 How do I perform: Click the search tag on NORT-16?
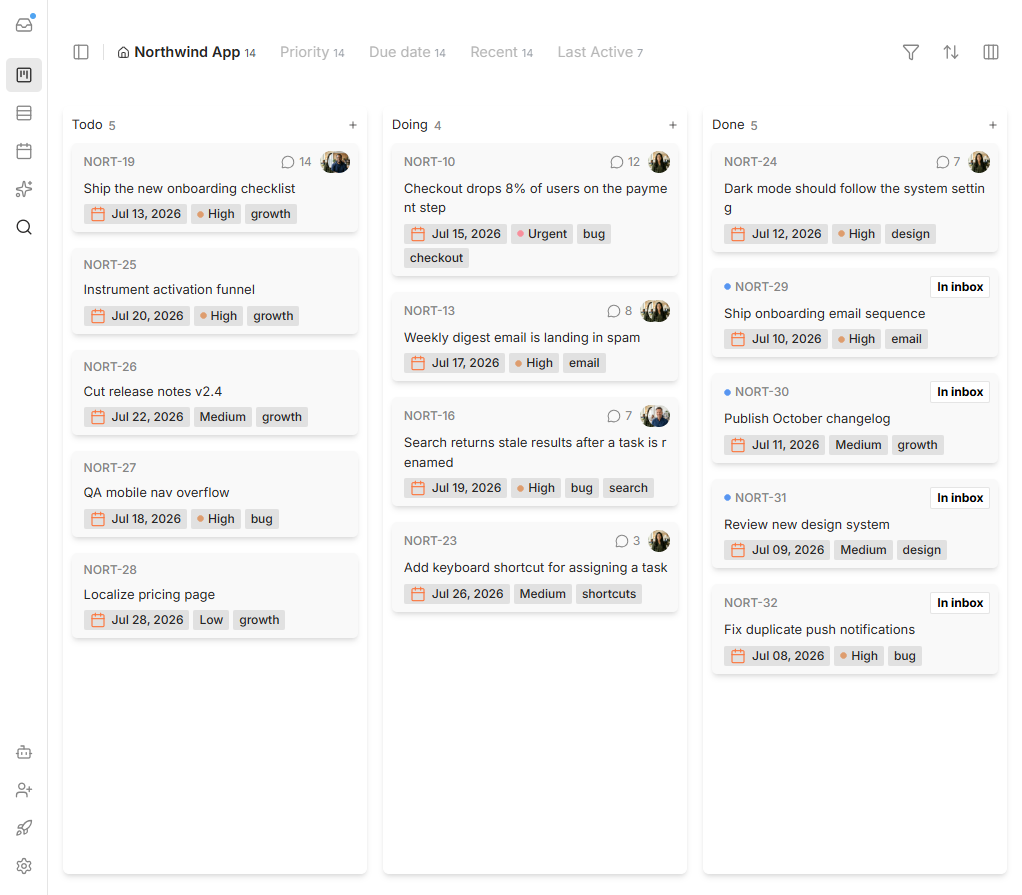click(628, 488)
